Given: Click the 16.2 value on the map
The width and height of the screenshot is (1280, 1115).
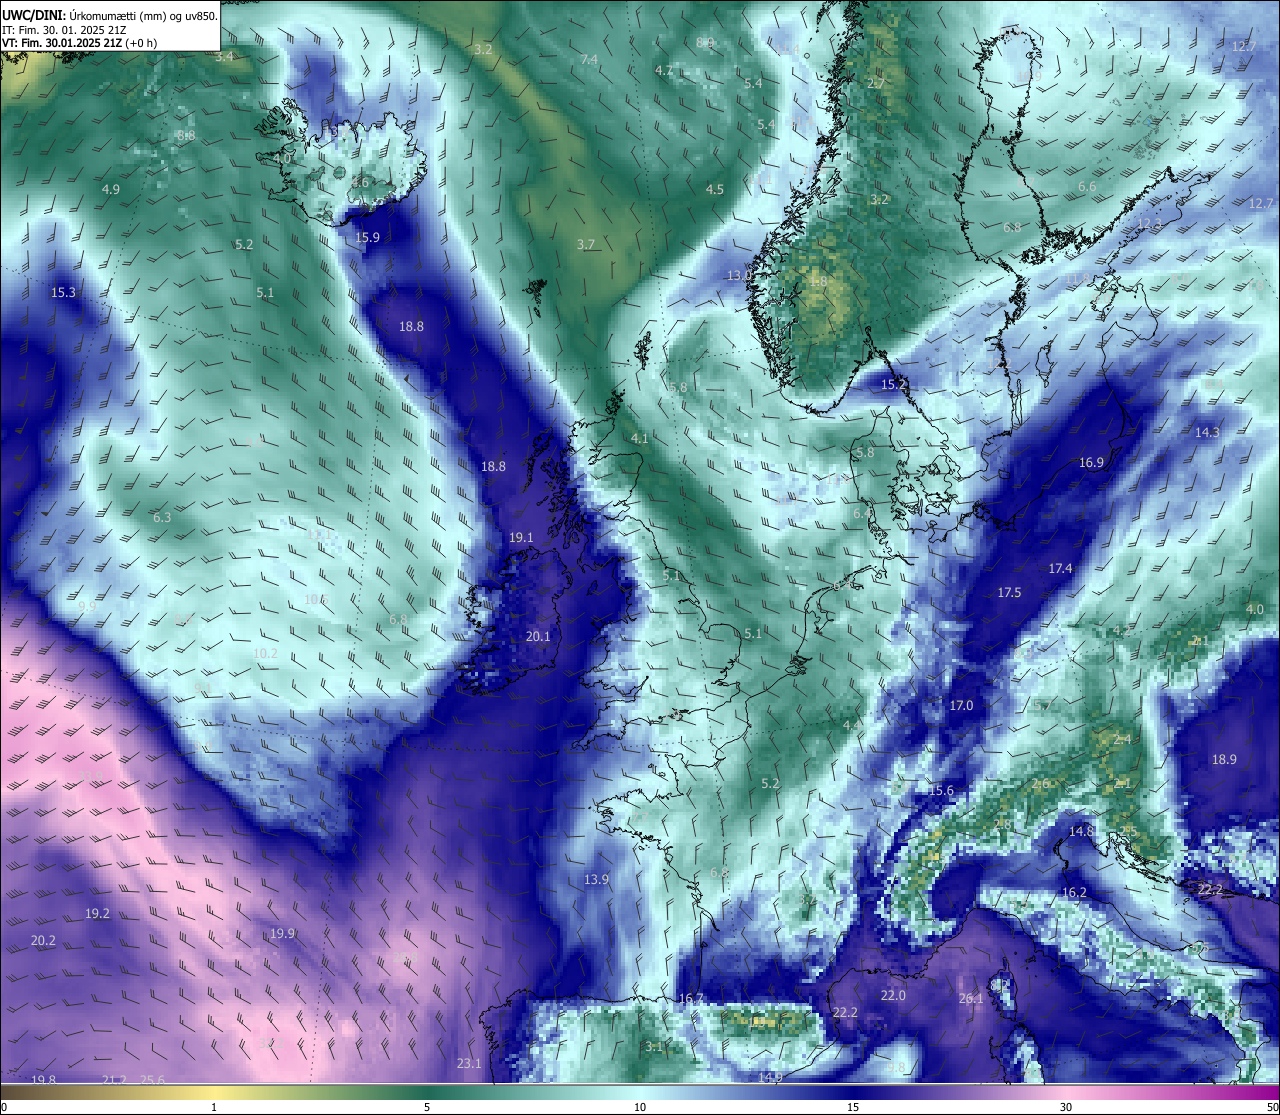Looking at the screenshot, I should click(1074, 892).
